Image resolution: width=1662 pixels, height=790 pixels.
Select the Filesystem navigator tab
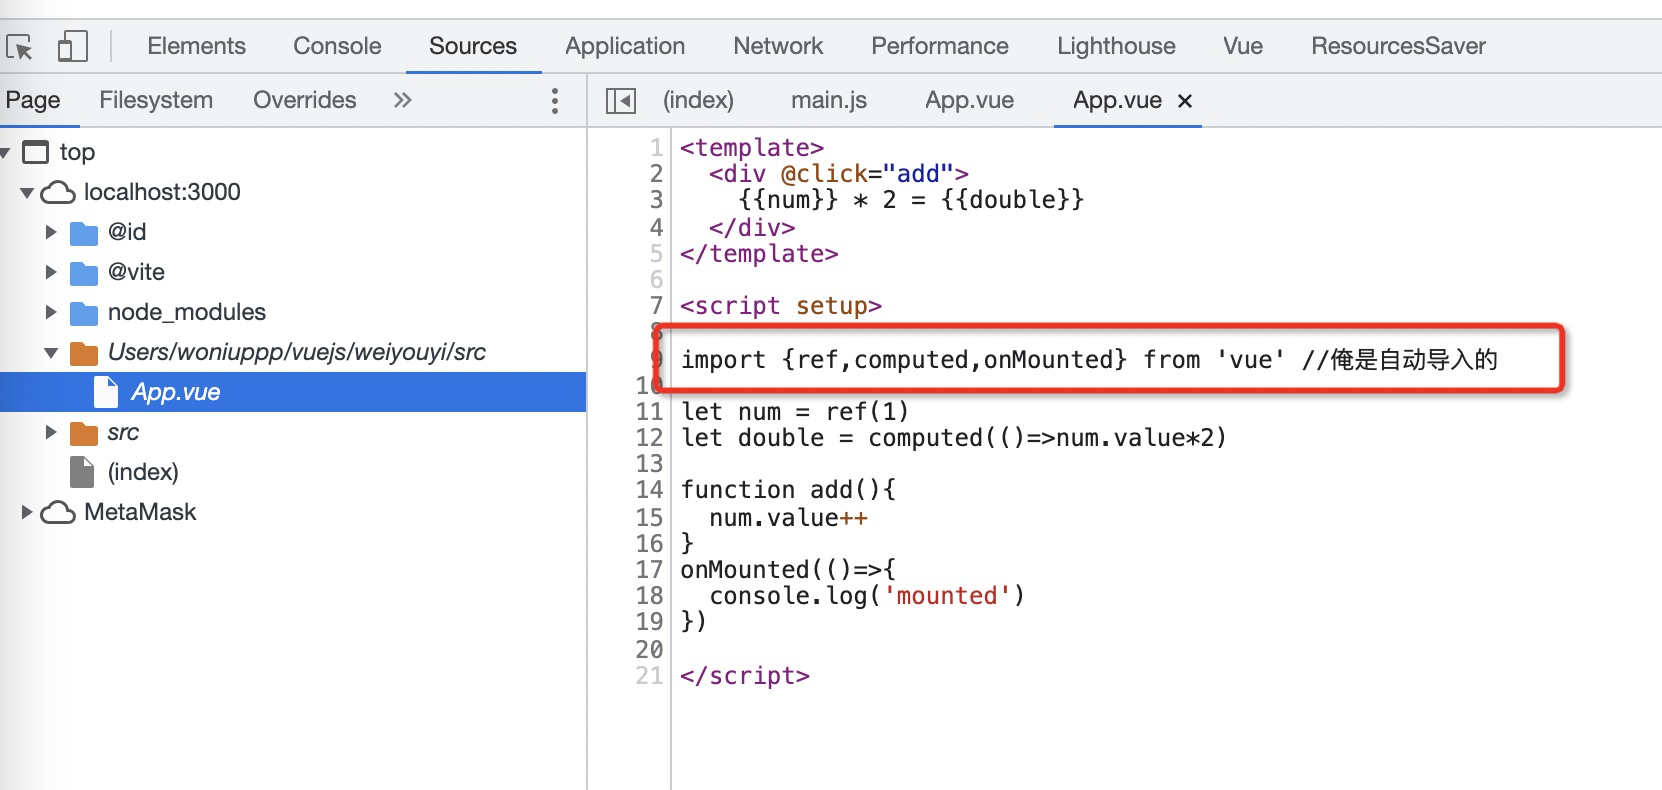156,100
